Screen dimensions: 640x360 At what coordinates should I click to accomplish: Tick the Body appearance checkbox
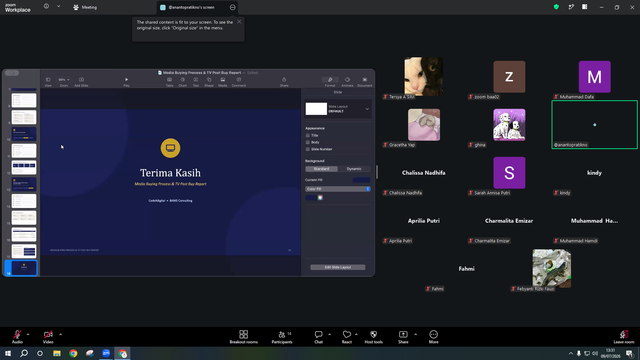[308, 142]
